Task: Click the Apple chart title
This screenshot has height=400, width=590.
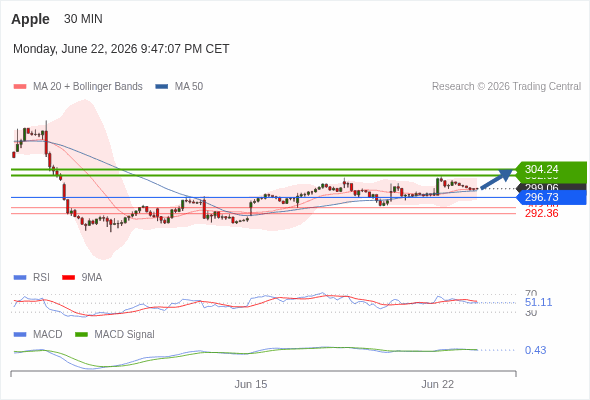Action: (x=30, y=19)
